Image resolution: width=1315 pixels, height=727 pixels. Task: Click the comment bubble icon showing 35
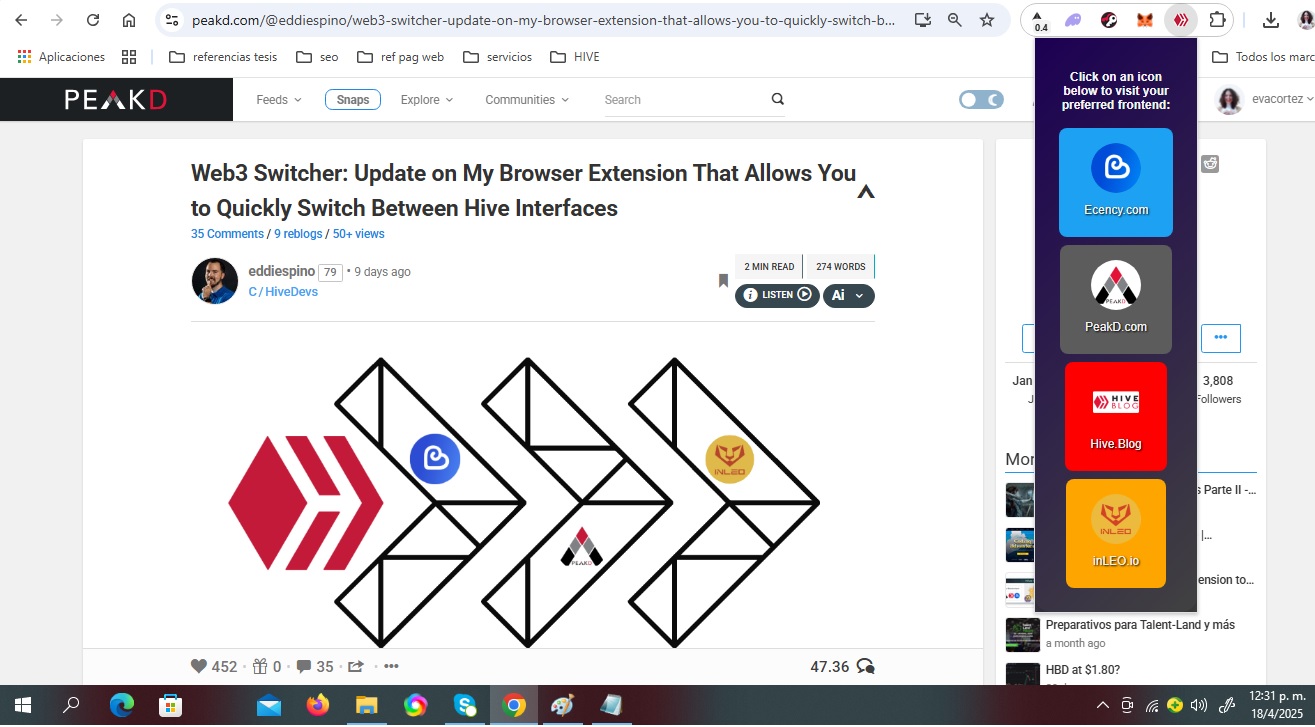pyautogui.click(x=305, y=666)
